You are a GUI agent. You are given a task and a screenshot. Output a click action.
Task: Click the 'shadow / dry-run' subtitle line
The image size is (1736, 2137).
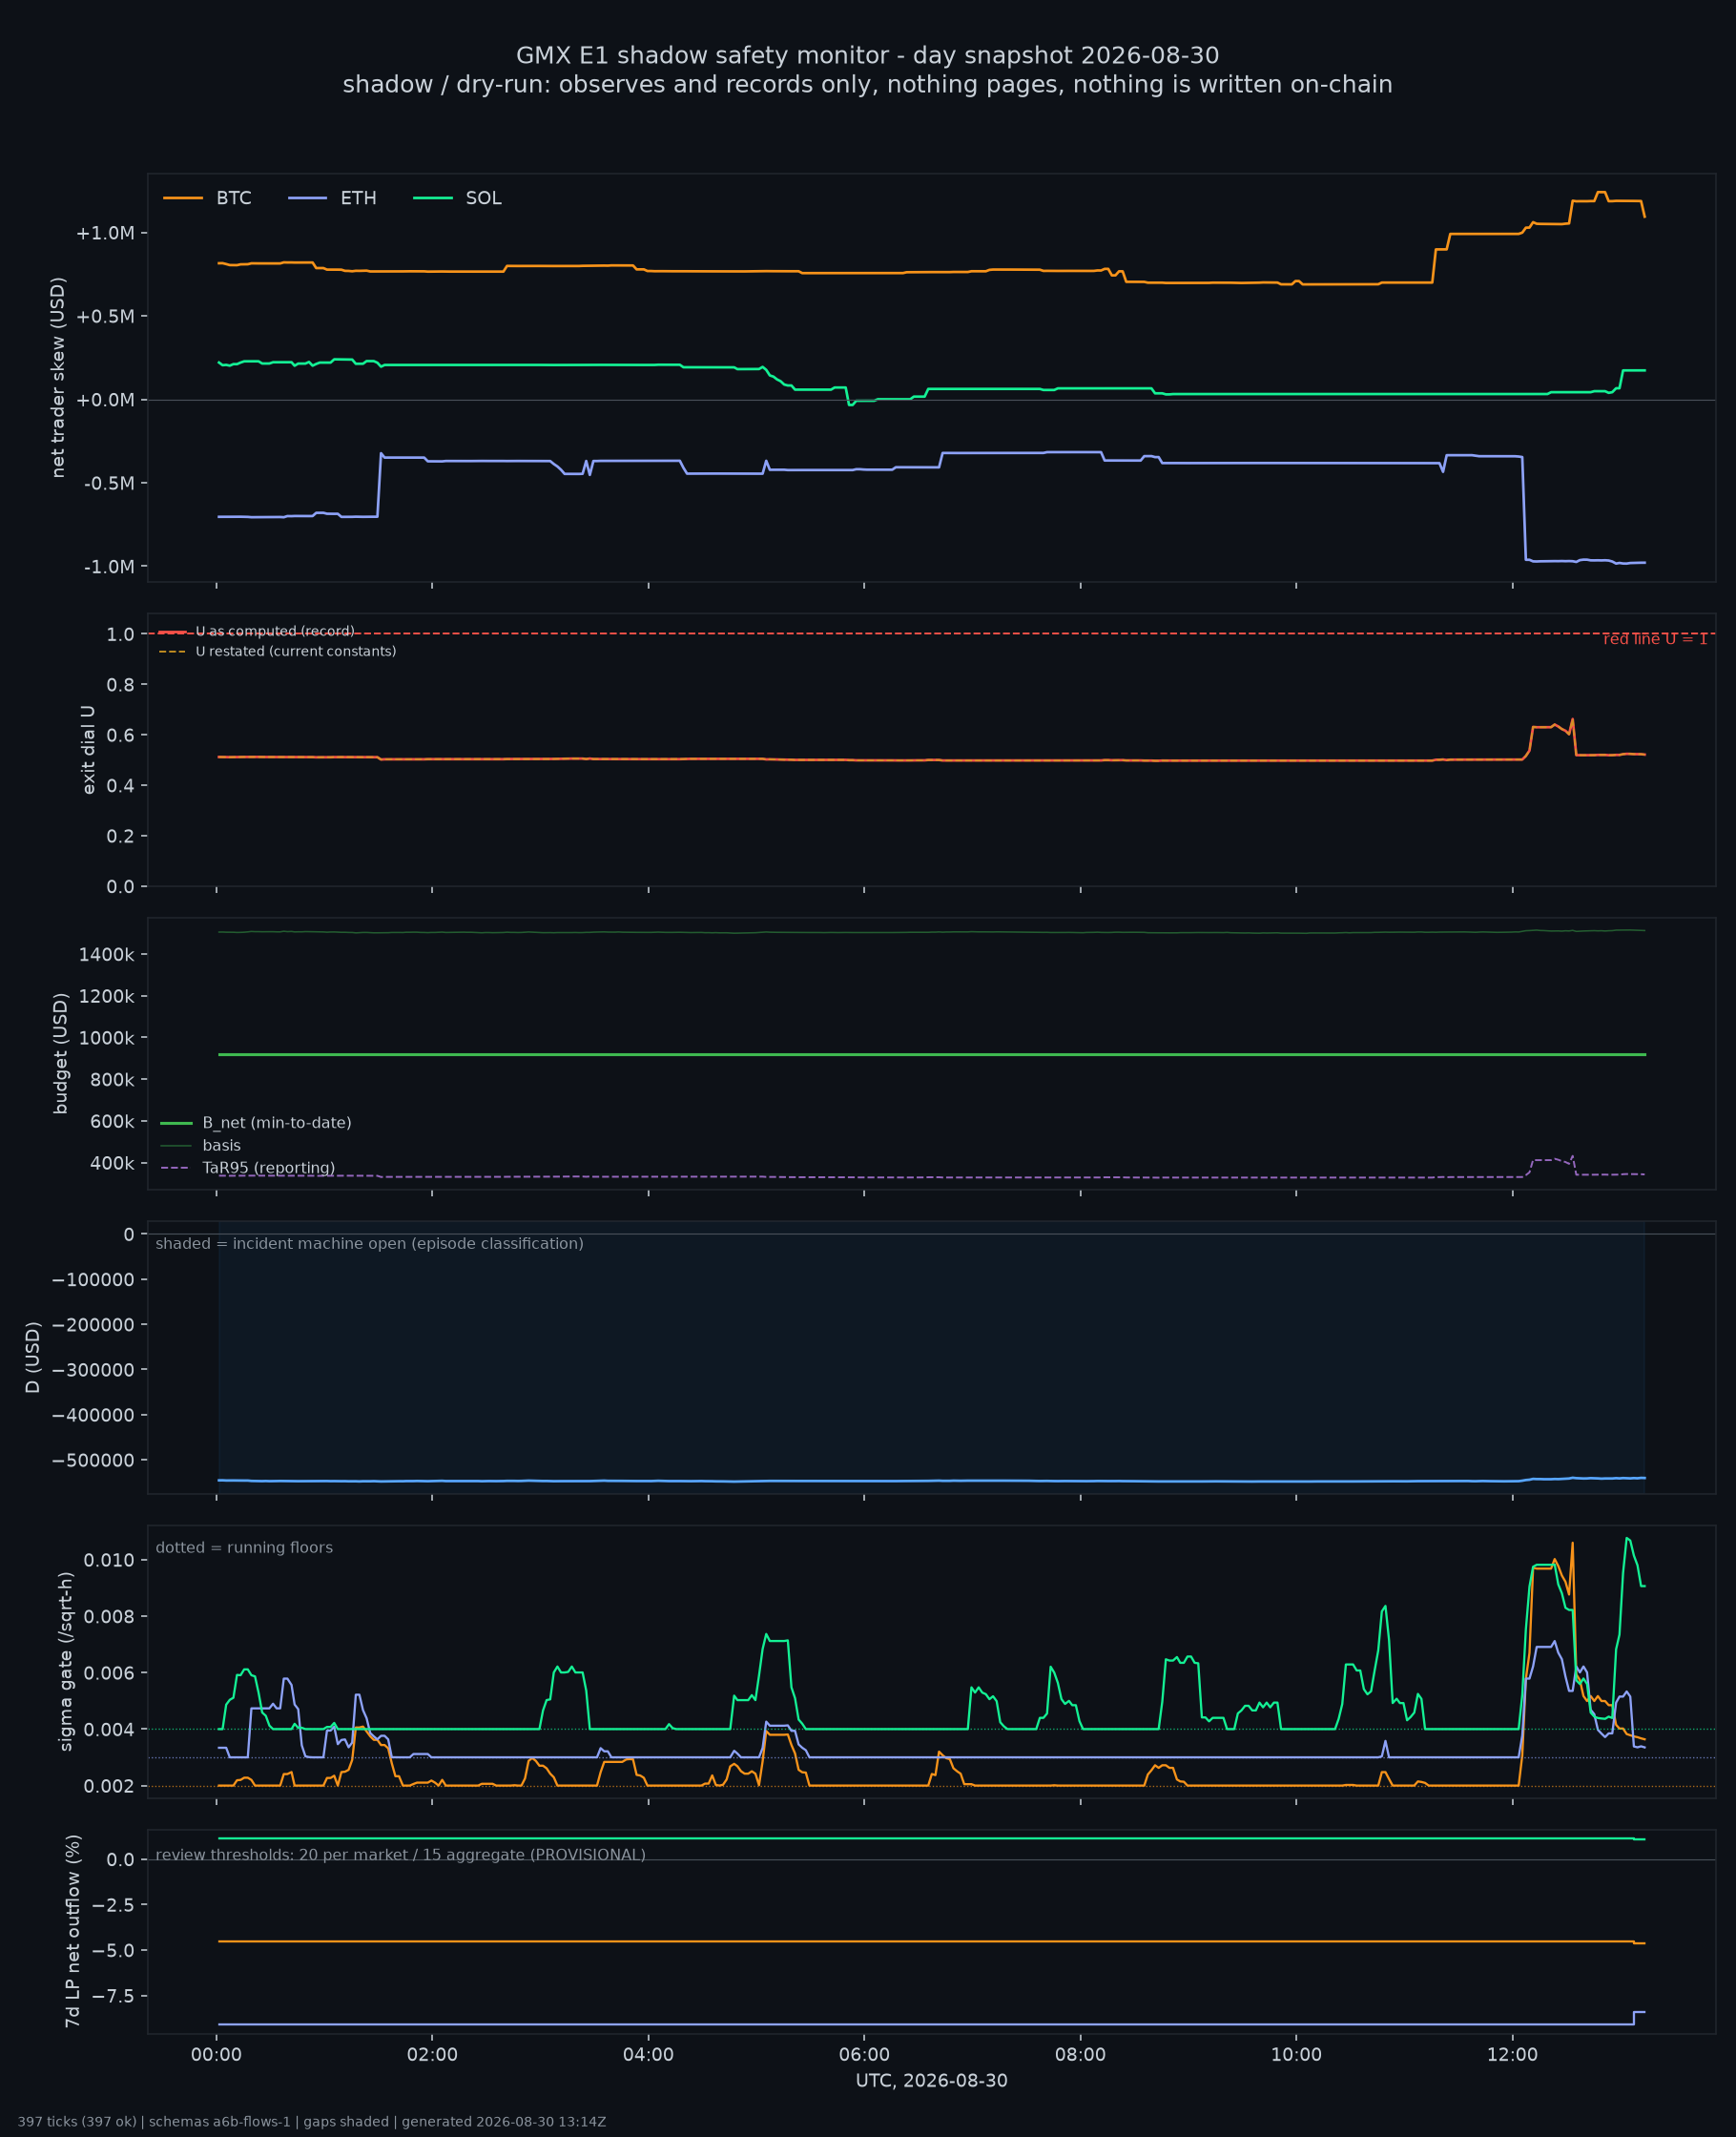click(x=867, y=85)
